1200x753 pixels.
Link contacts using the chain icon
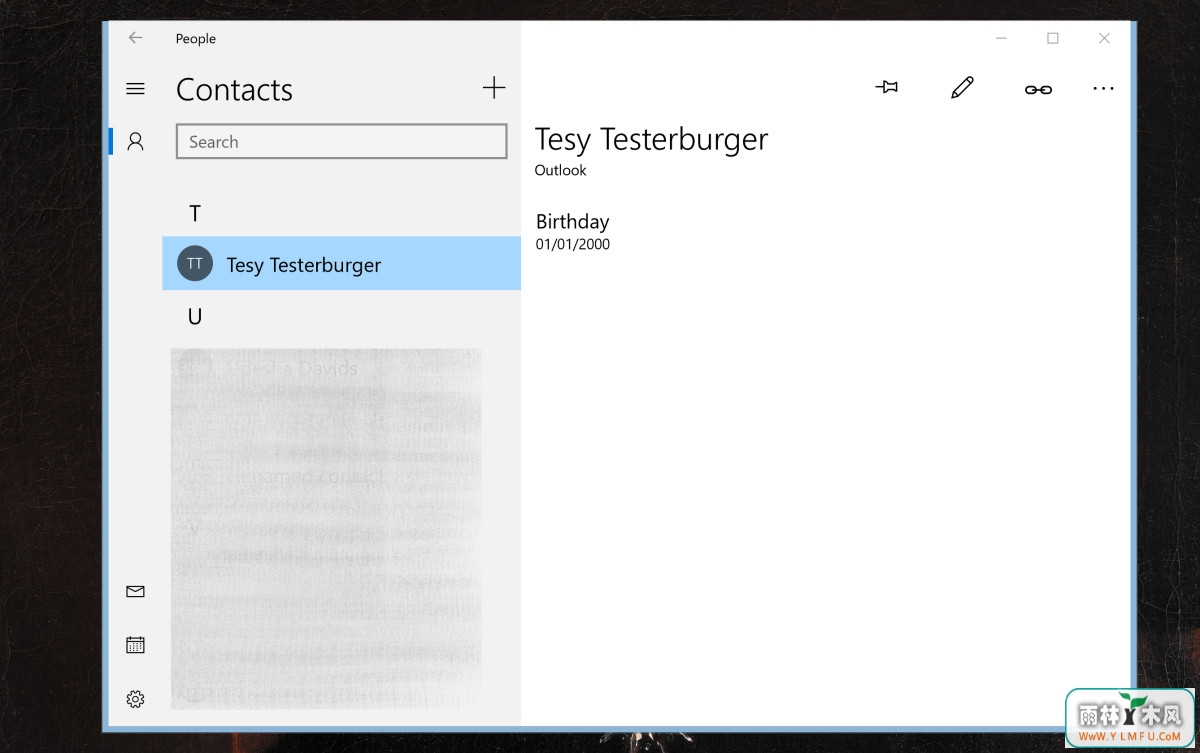tap(1038, 89)
